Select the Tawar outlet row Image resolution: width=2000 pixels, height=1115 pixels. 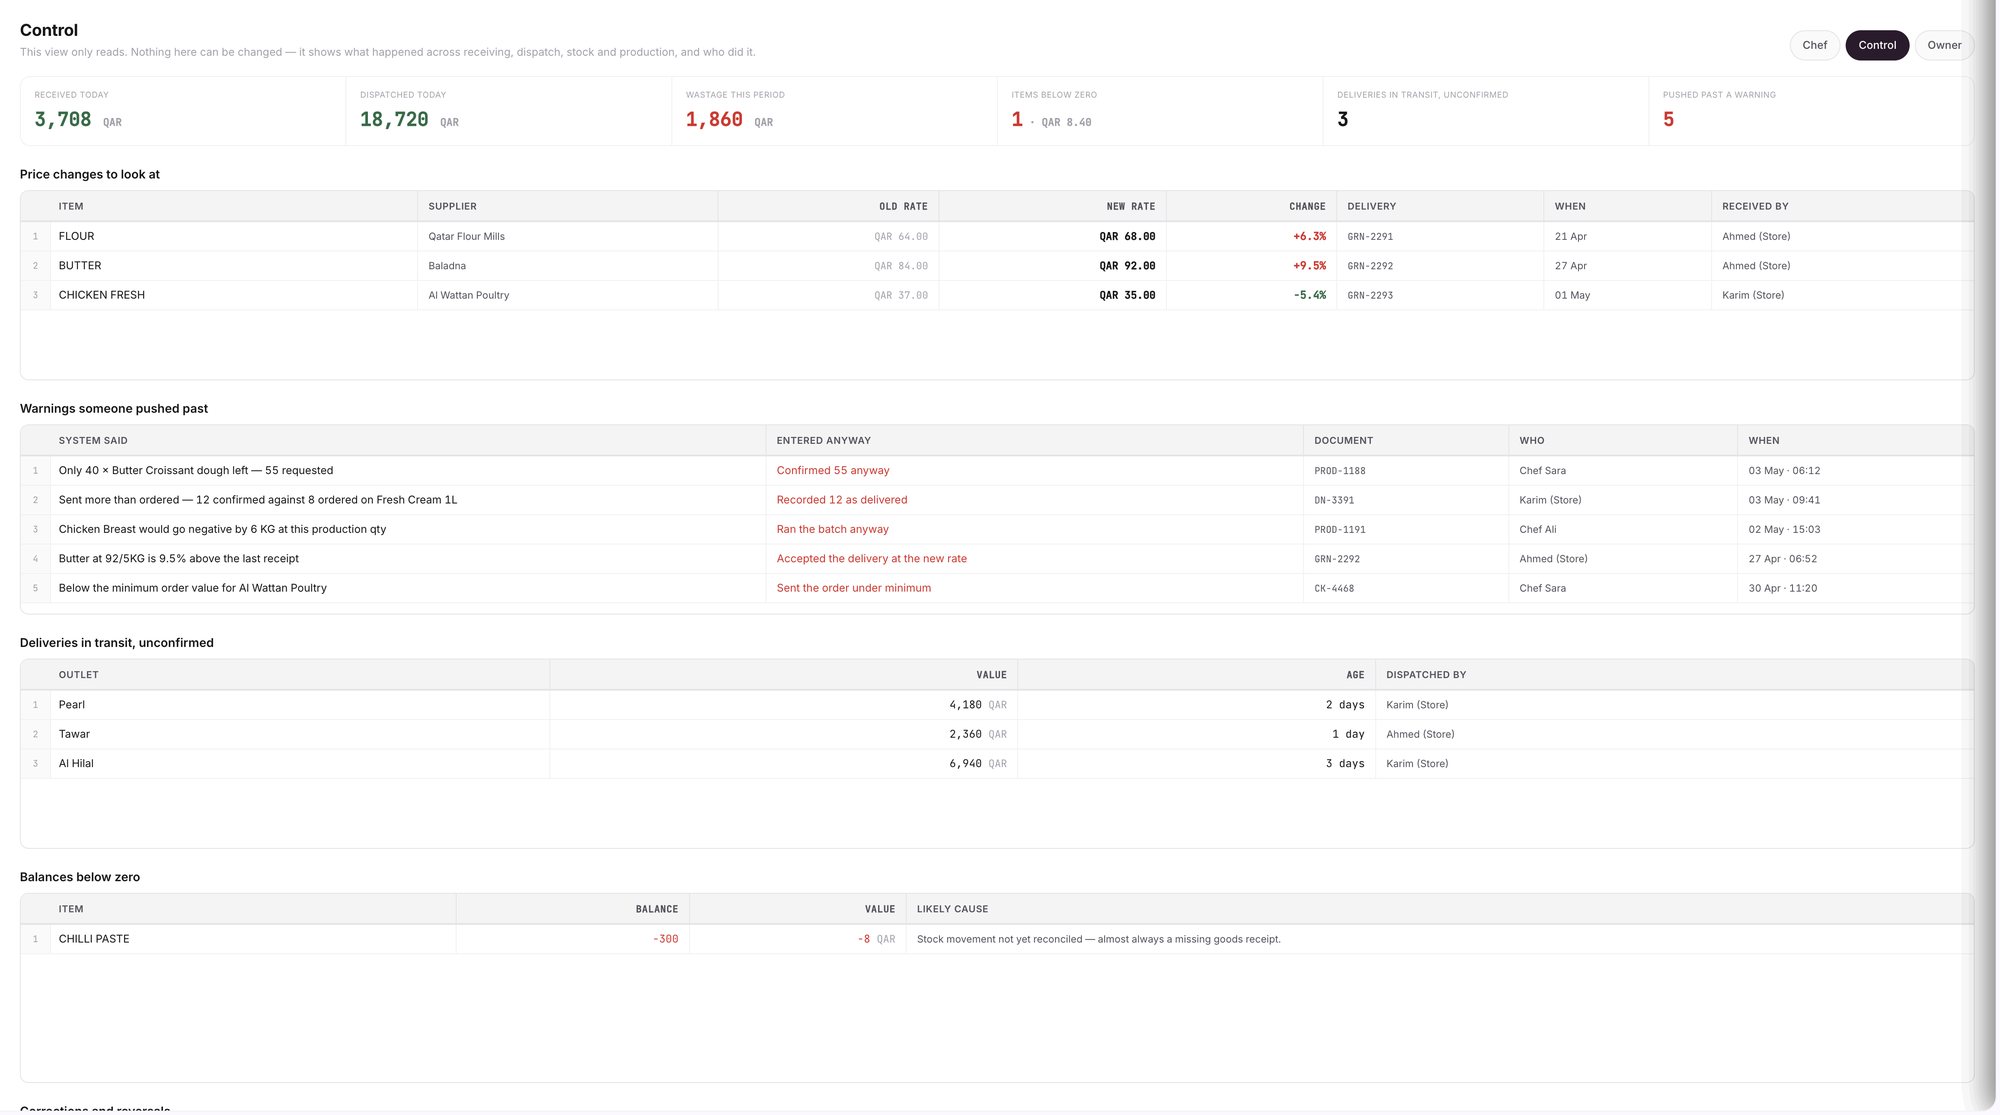997,734
